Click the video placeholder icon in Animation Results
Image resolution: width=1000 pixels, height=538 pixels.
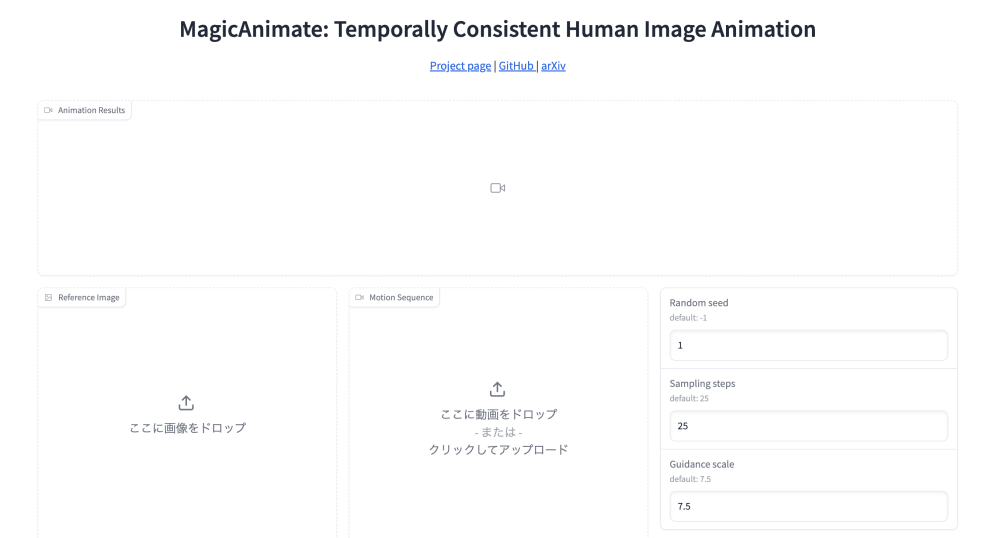[497, 188]
